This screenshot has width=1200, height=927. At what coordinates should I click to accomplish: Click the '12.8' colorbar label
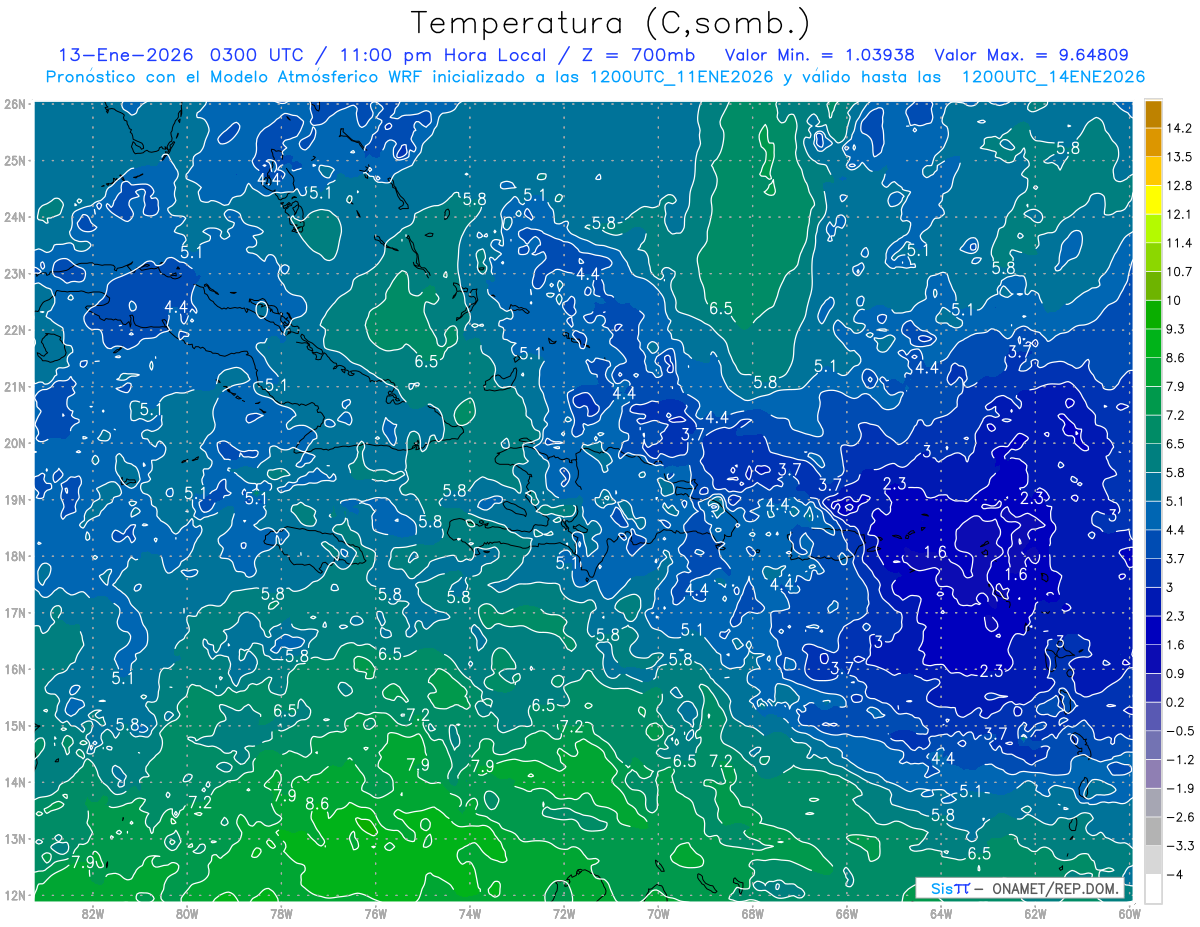1179,186
